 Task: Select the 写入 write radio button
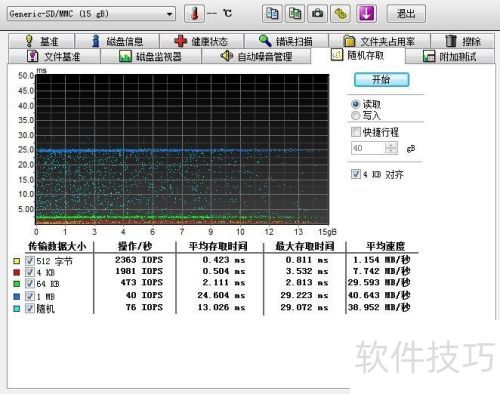tap(356, 116)
